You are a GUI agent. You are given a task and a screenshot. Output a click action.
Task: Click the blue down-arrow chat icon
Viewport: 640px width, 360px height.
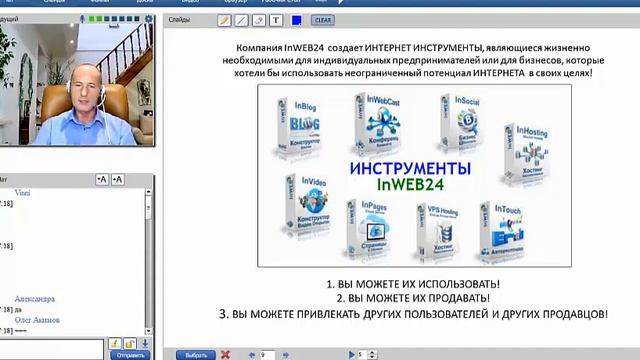(x=145, y=343)
